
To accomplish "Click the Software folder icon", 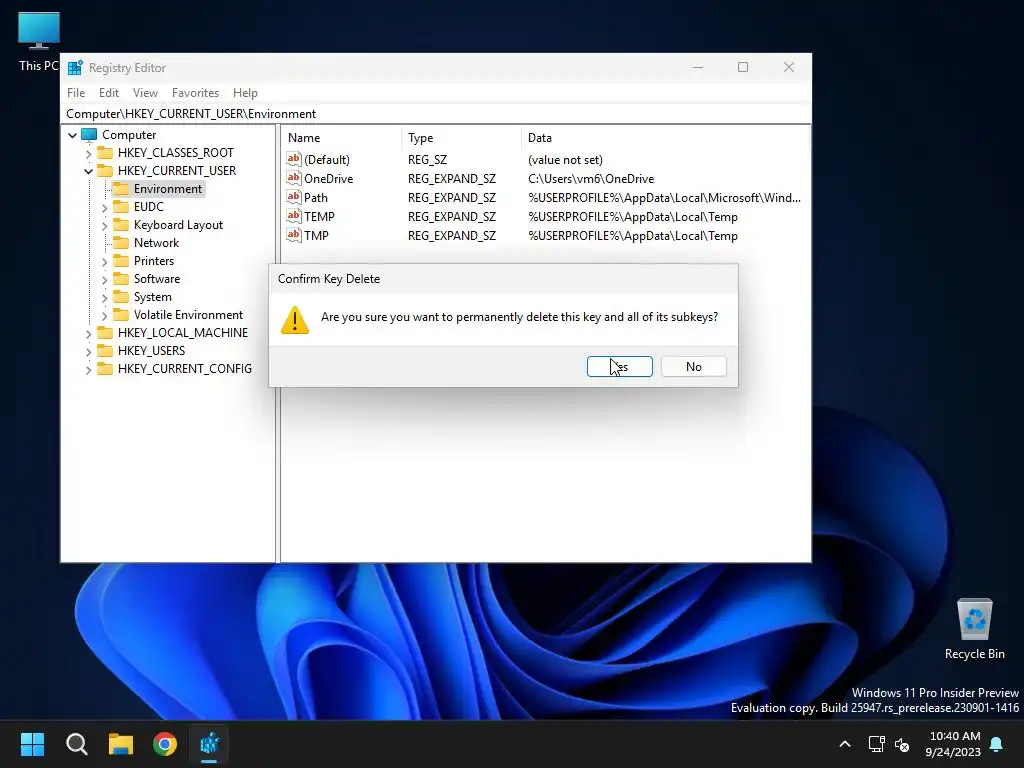I will click(x=121, y=278).
